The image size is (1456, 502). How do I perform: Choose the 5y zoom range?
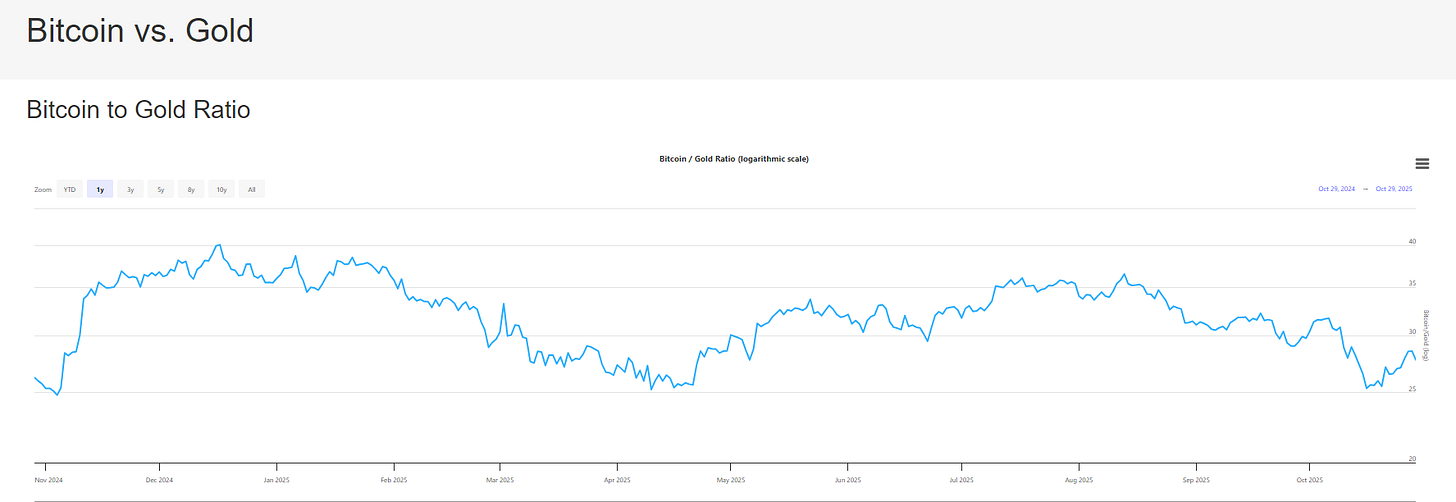click(x=161, y=189)
